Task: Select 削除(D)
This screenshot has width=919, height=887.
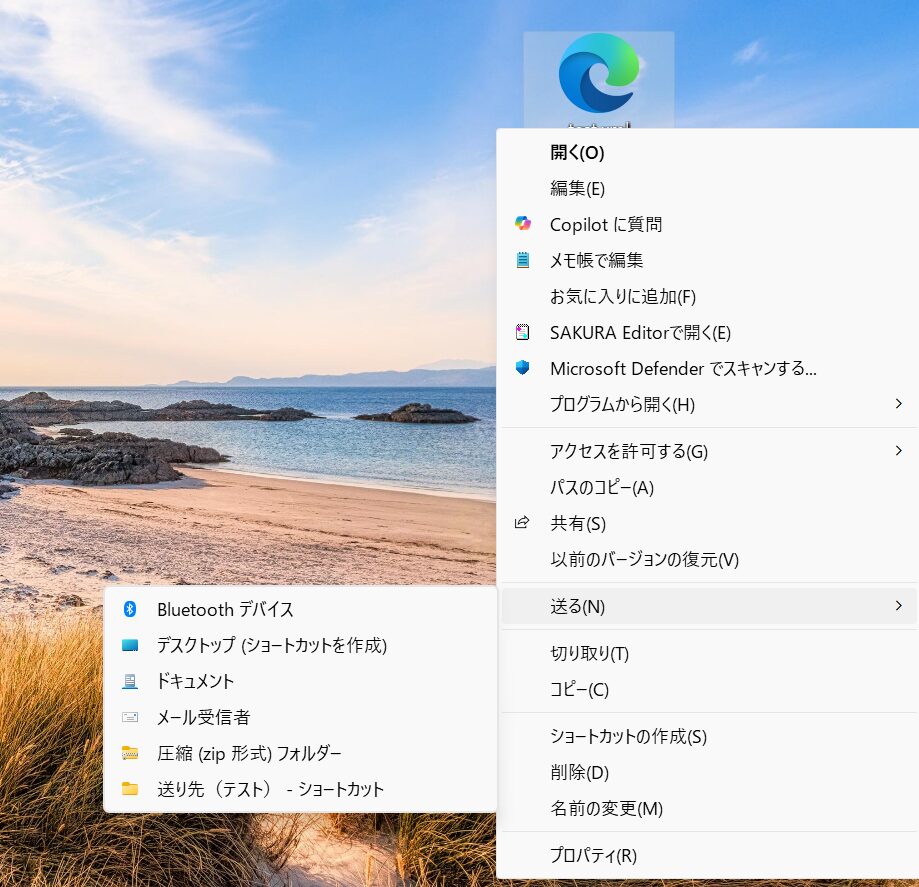Action: [x=709, y=772]
